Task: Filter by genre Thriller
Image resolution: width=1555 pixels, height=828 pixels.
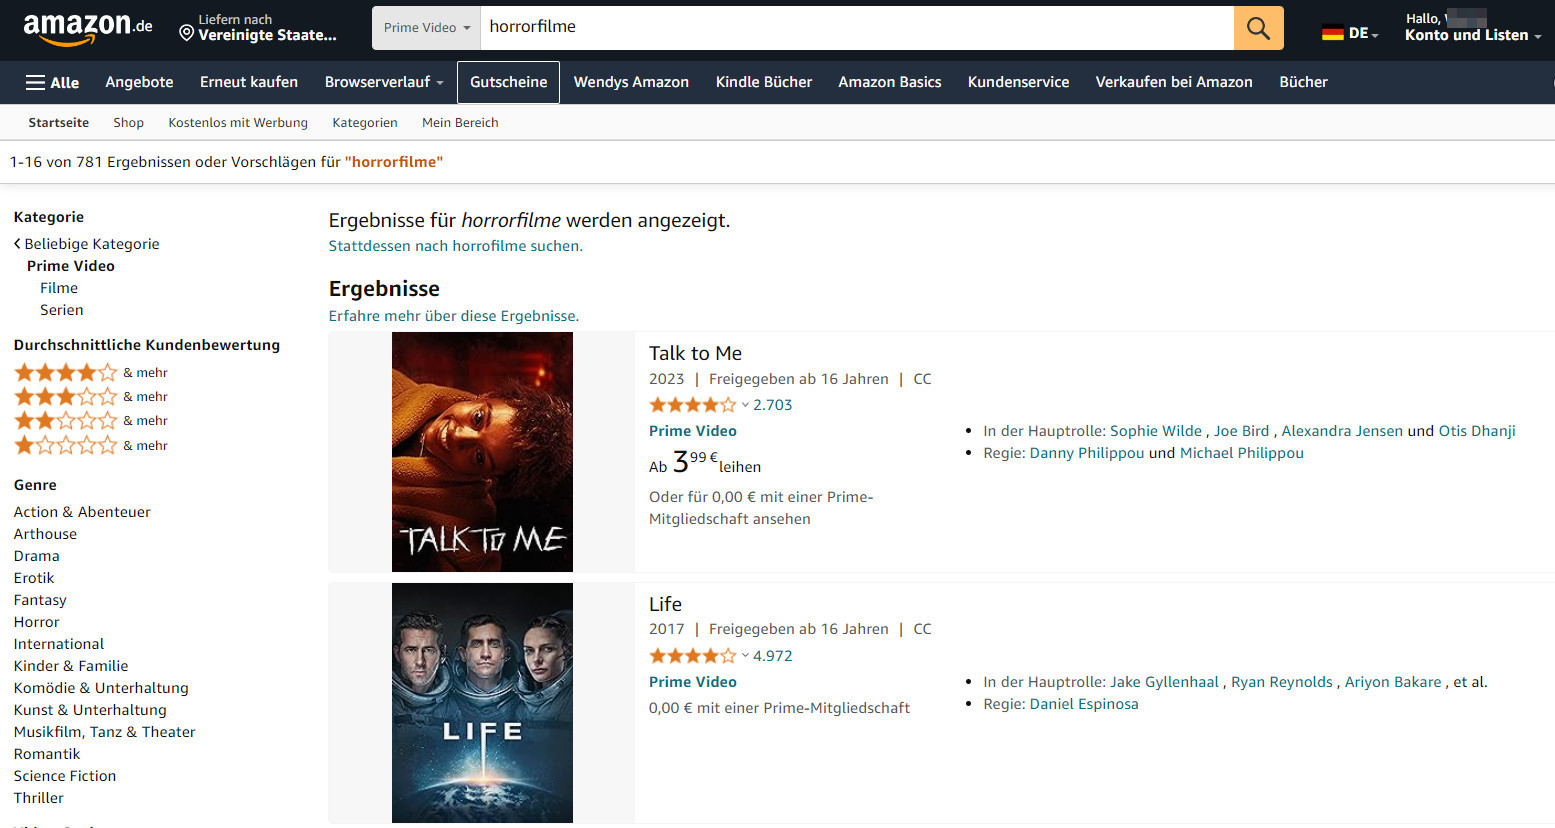Action: coord(38,798)
